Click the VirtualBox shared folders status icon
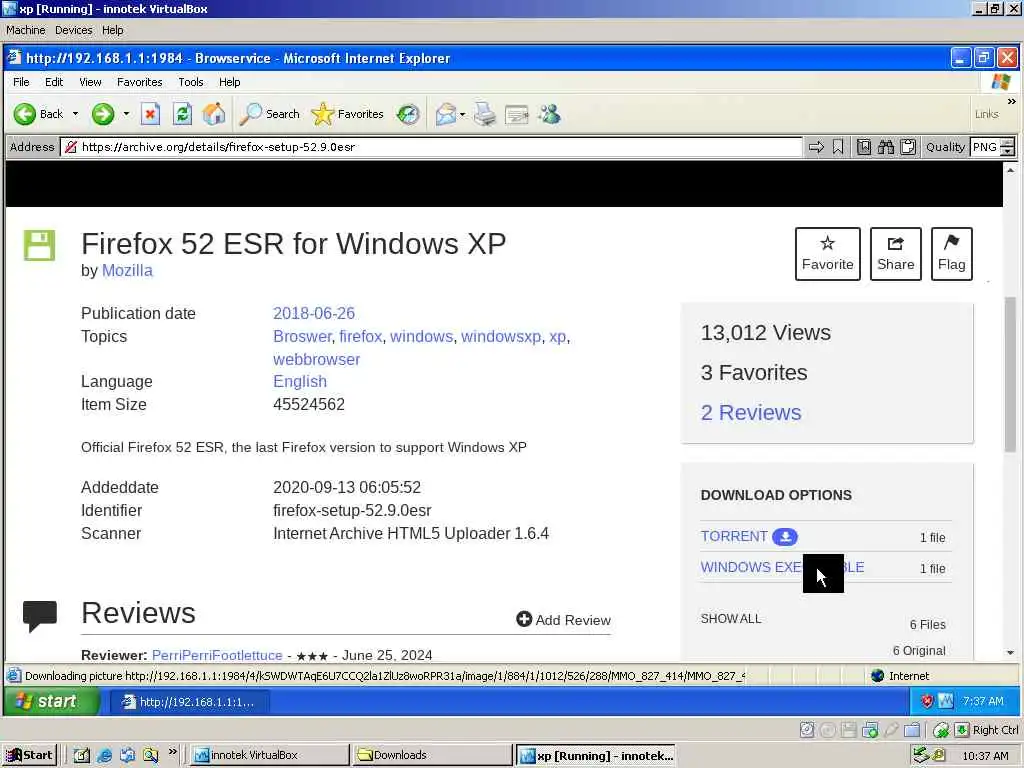1024x768 pixels. 912,730
